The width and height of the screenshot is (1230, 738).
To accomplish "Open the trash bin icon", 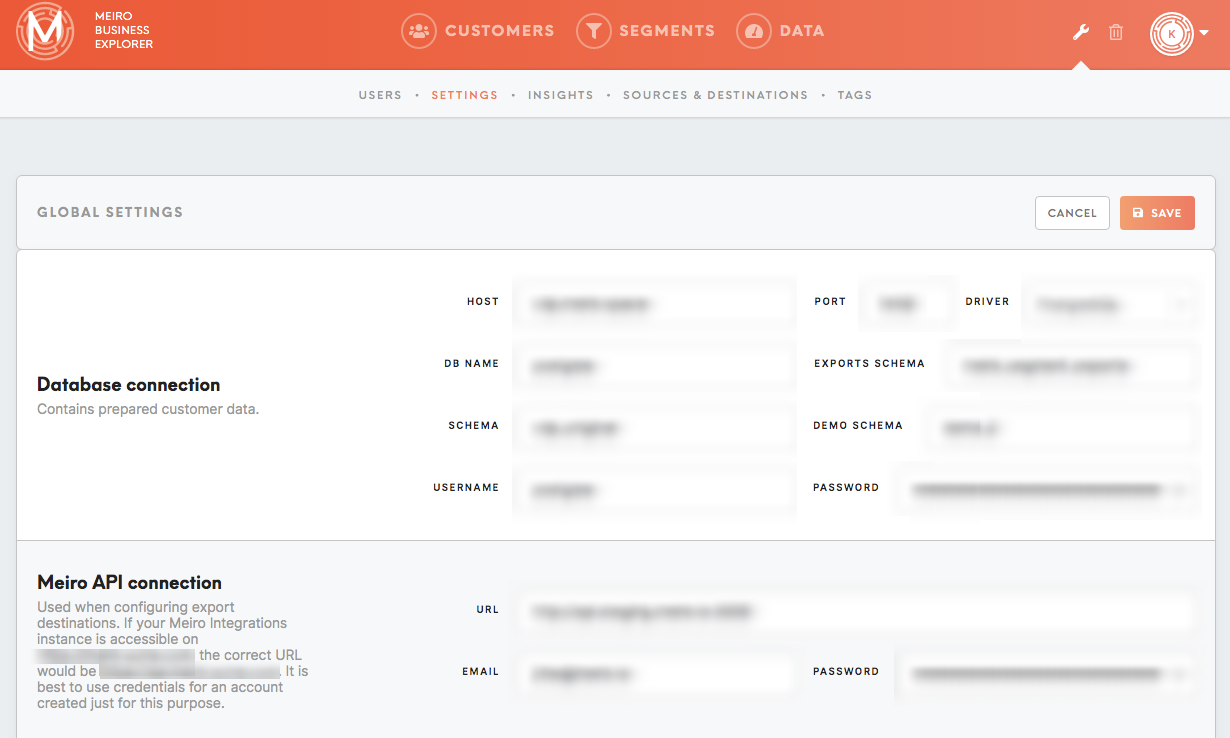I will click(x=1116, y=32).
